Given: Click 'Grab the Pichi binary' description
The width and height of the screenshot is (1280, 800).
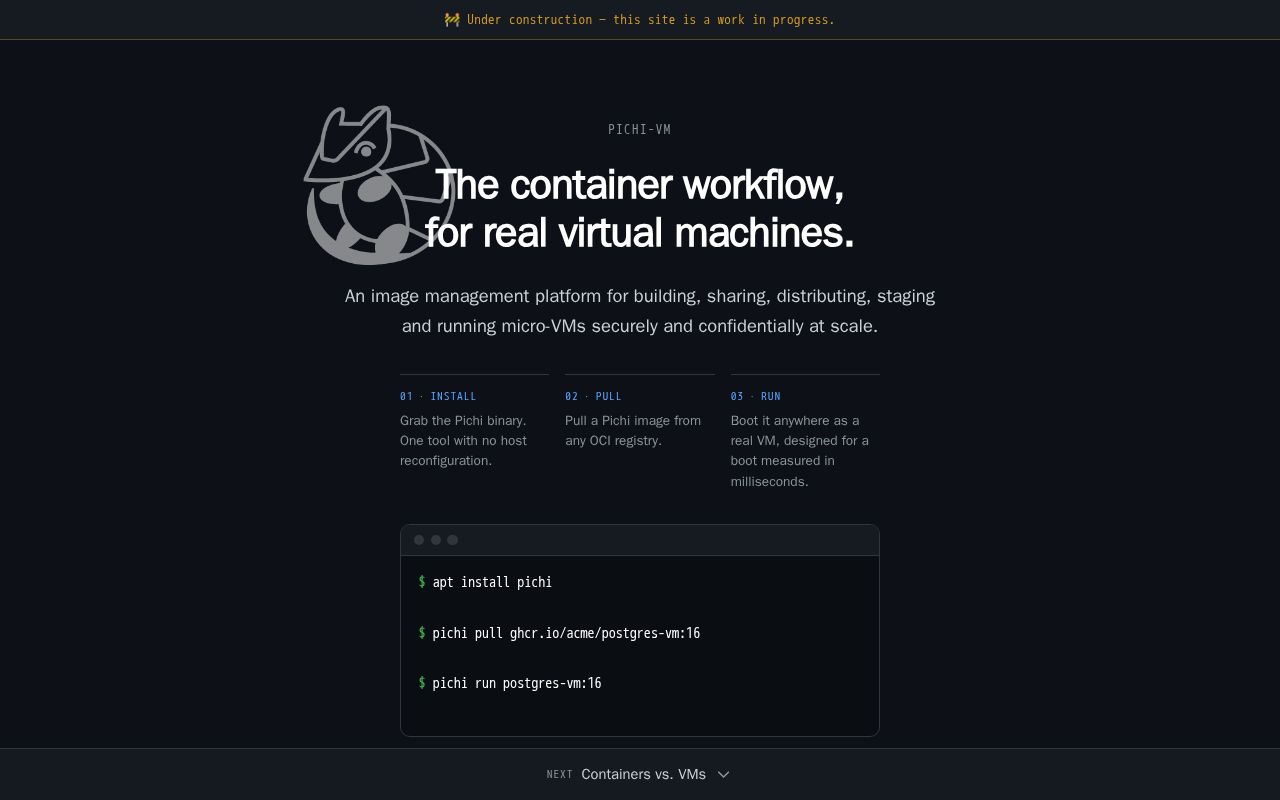Looking at the screenshot, I should [x=463, y=441].
